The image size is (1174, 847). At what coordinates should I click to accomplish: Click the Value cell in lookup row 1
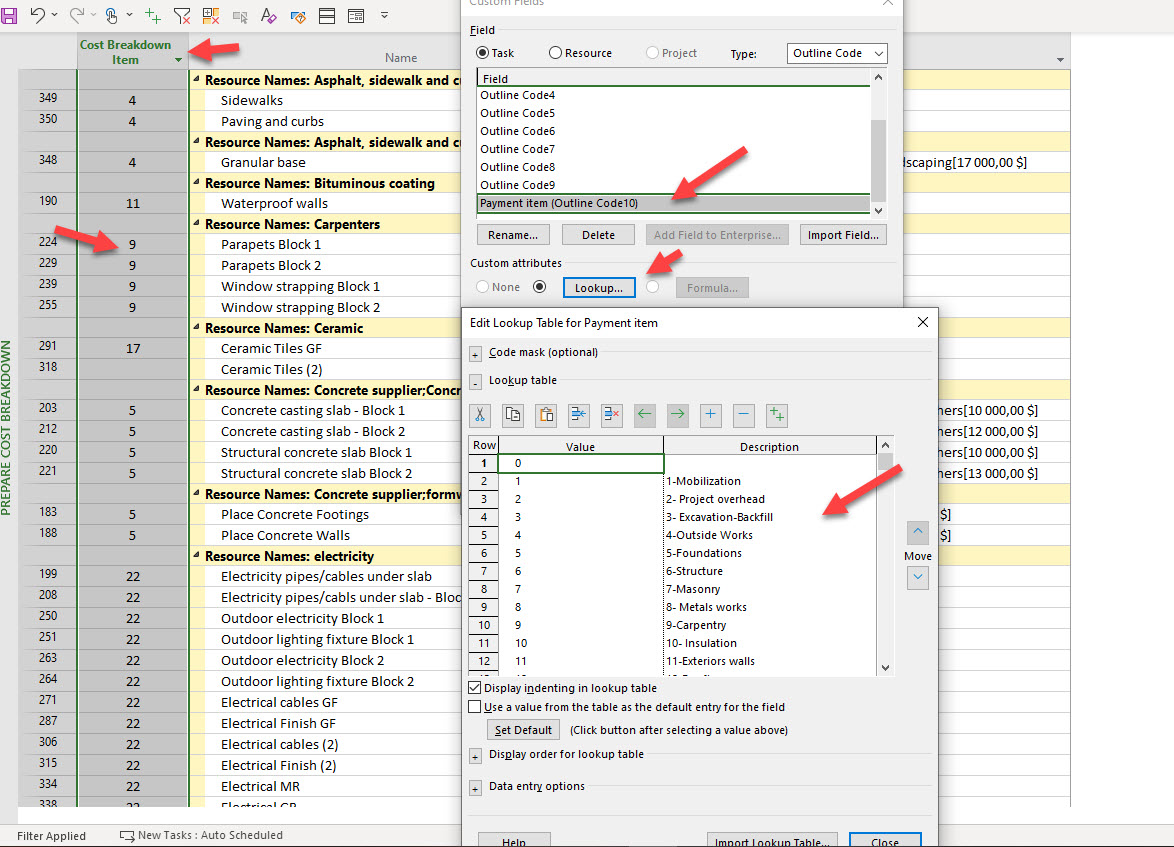tap(580, 464)
